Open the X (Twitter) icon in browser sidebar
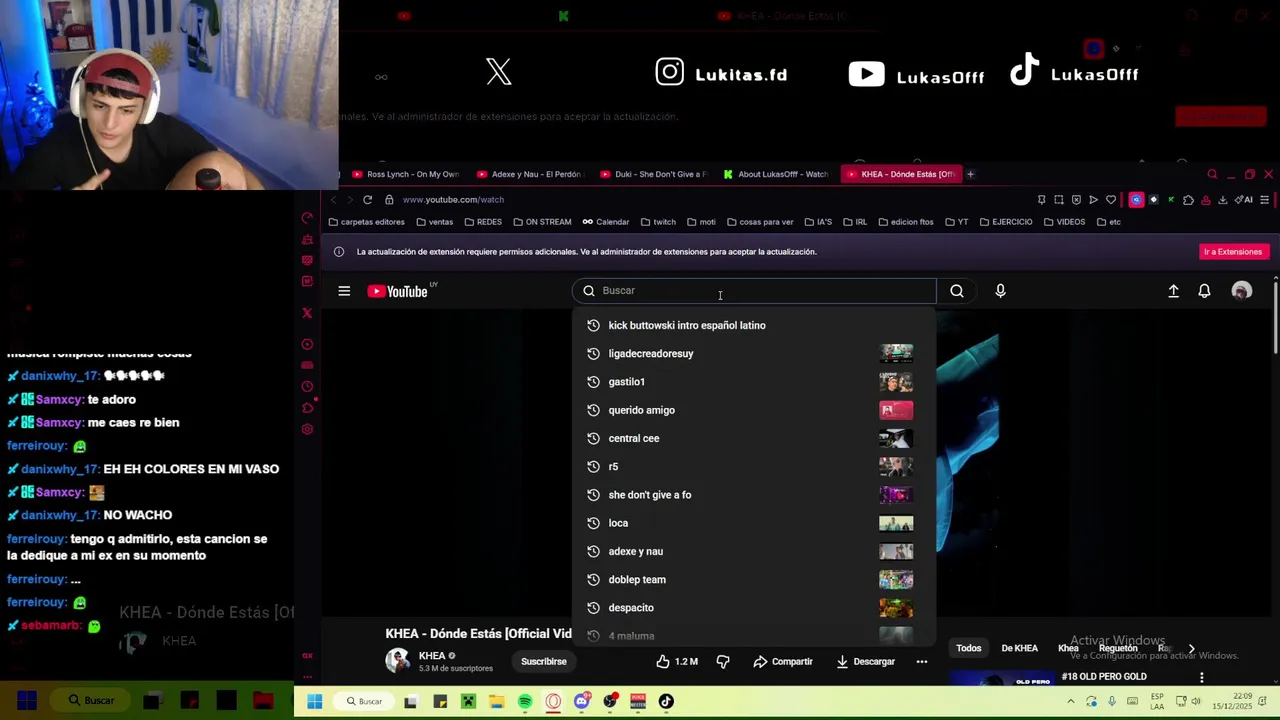Viewport: 1280px width, 720px height. [x=307, y=313]
